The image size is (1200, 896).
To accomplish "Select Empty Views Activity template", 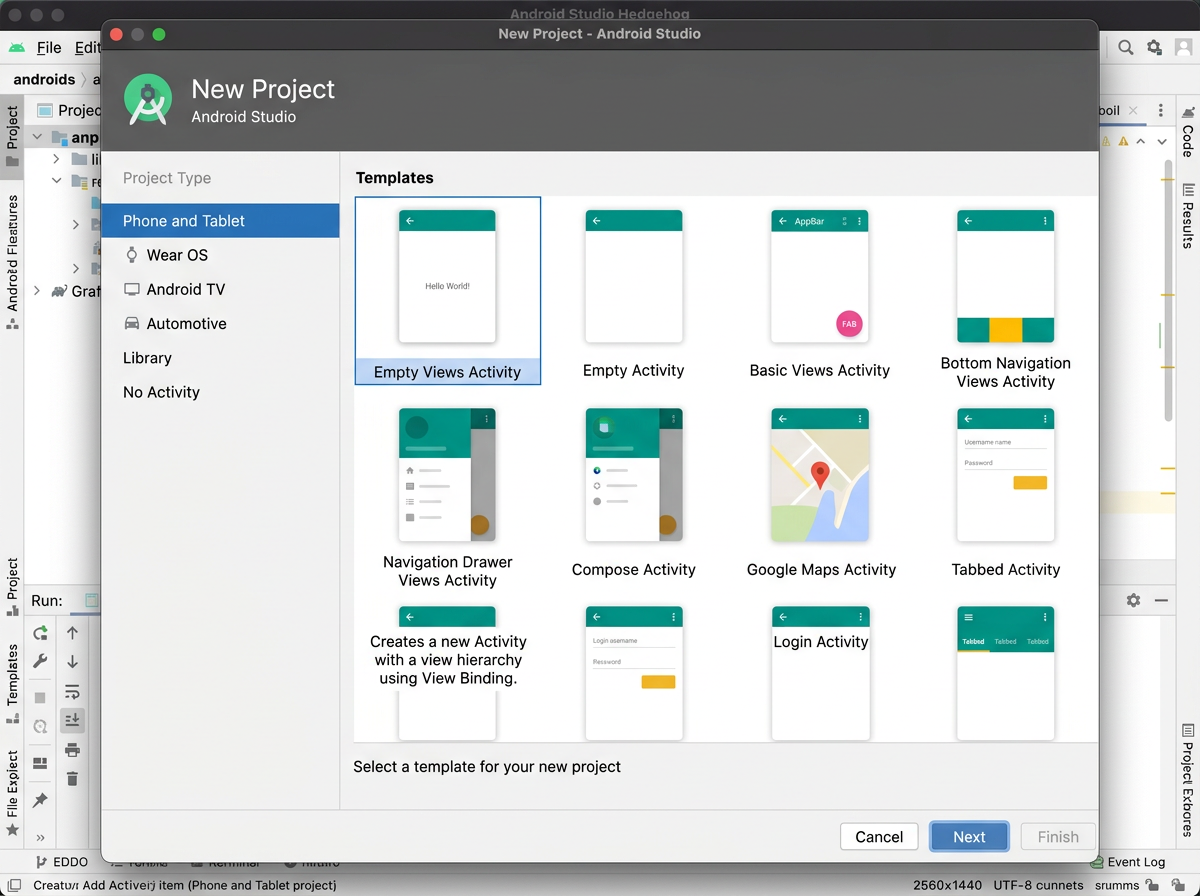I will (x=448, y=291).
